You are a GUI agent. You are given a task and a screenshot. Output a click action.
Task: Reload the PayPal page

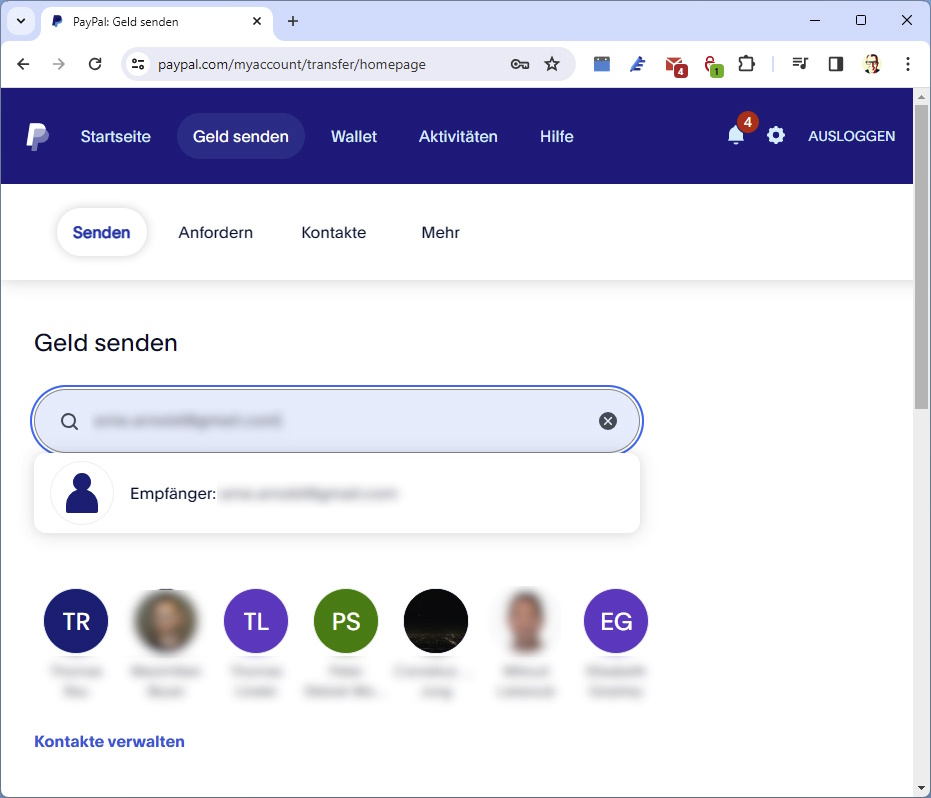95,64
